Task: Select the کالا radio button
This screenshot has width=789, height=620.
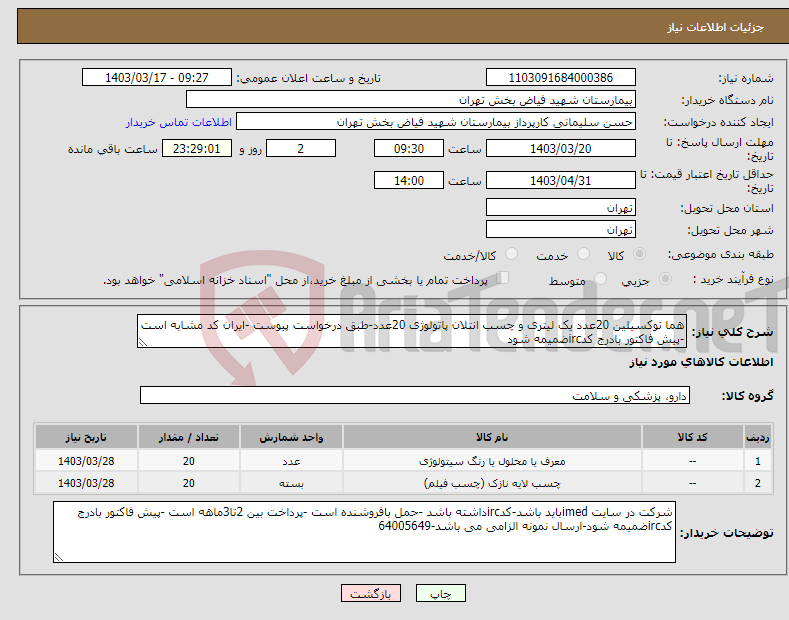Action: [x=639, y=254]
